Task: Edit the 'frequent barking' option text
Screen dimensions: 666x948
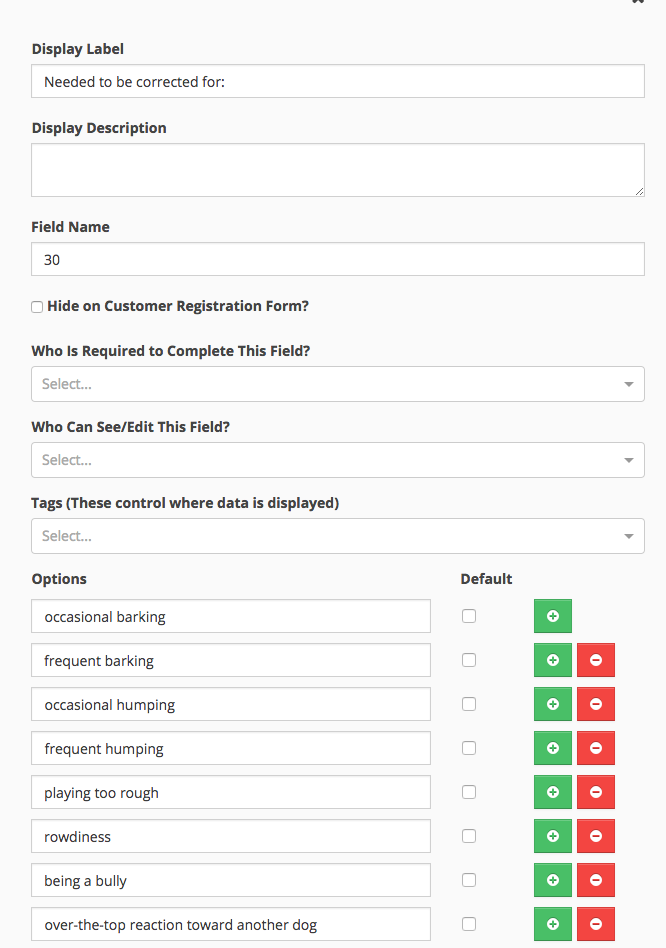Action: click(x=231, y=660)
